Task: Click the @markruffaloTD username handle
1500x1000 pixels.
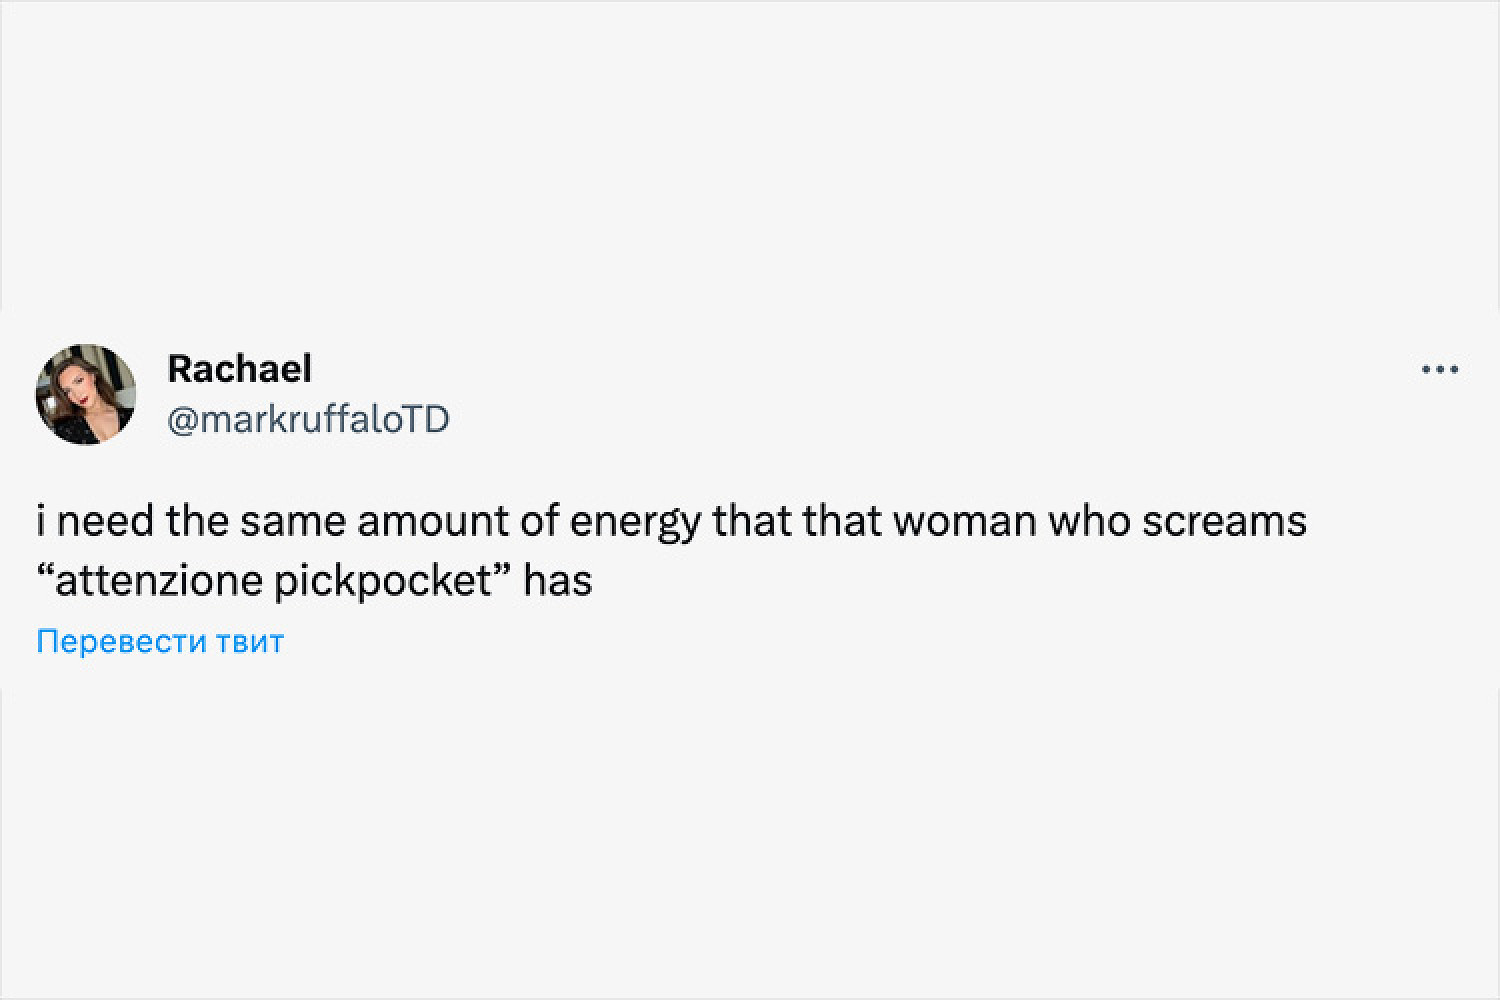Action: [x=308, y=419]
